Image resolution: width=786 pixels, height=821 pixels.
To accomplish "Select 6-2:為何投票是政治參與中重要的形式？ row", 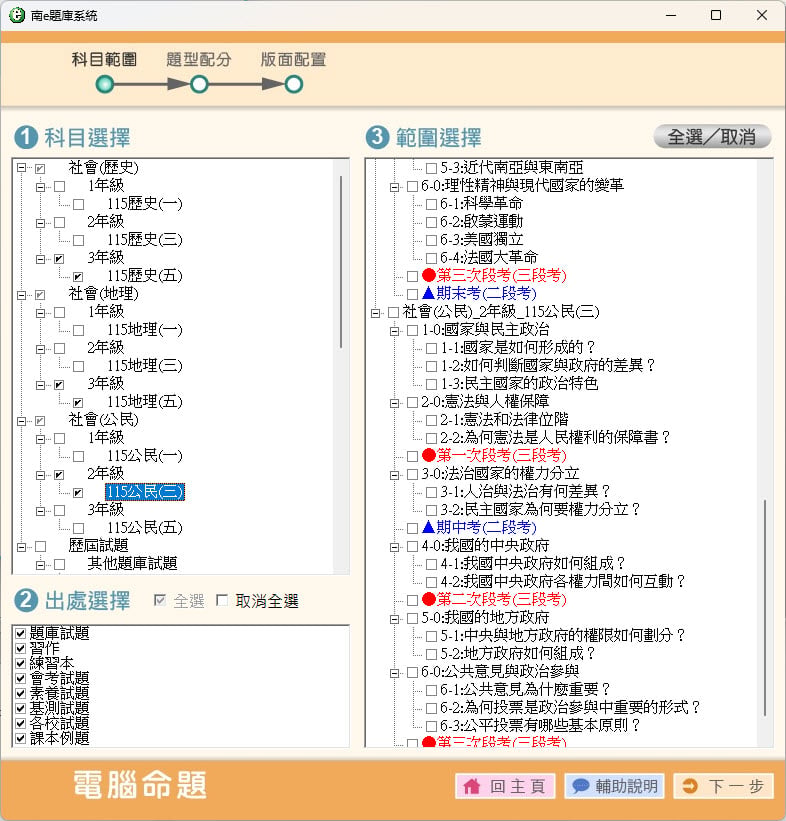I will coord(570,707).
